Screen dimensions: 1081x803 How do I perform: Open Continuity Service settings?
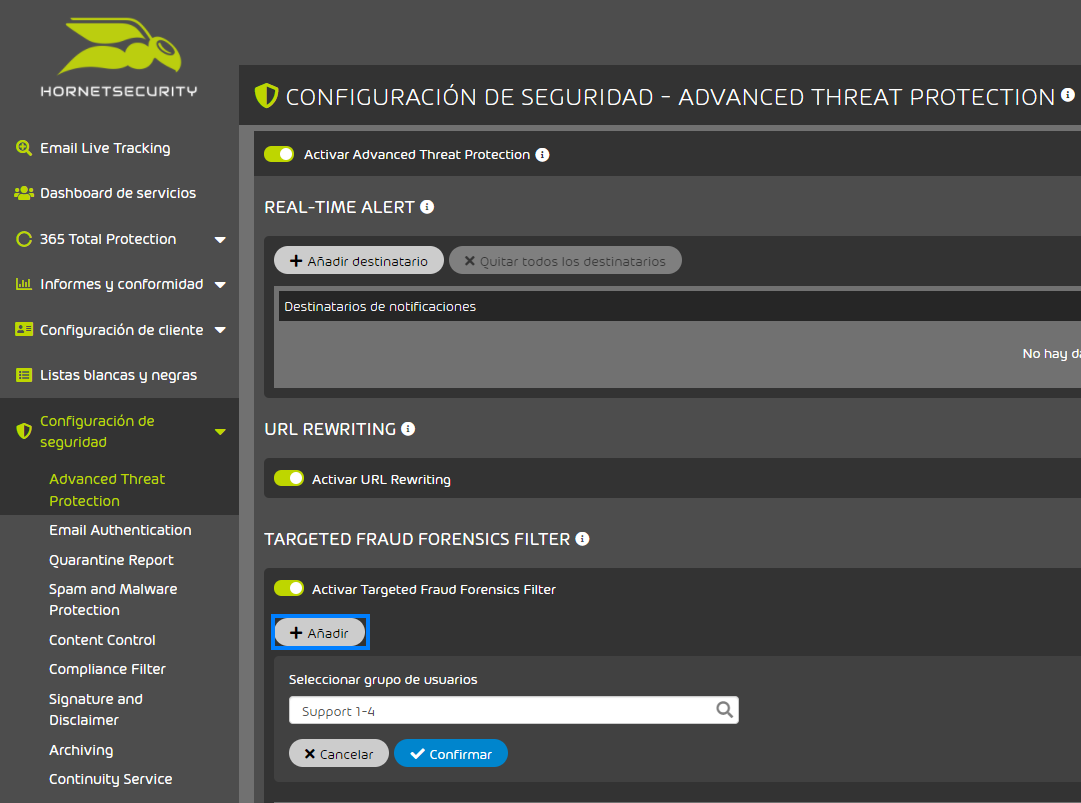click(110, 779)
